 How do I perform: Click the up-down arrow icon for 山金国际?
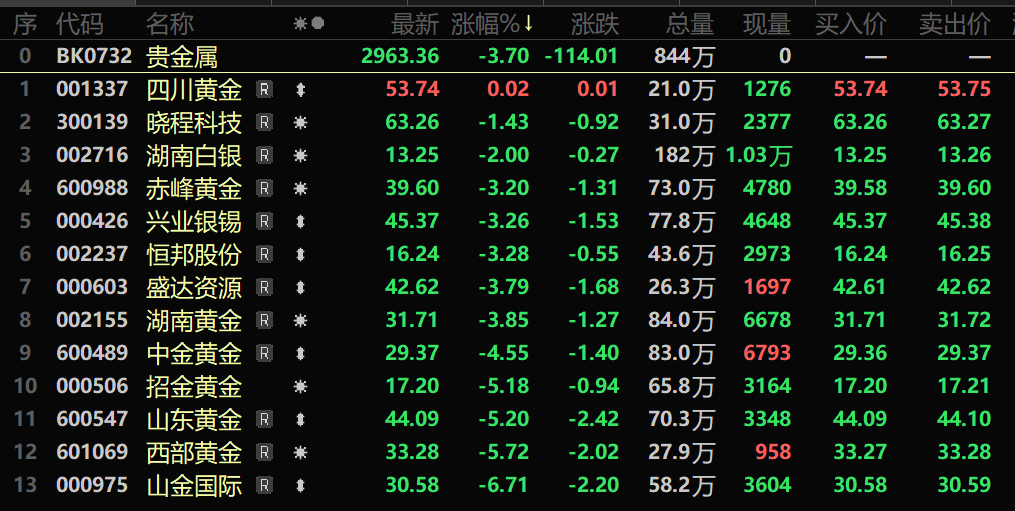click(300, 486)
